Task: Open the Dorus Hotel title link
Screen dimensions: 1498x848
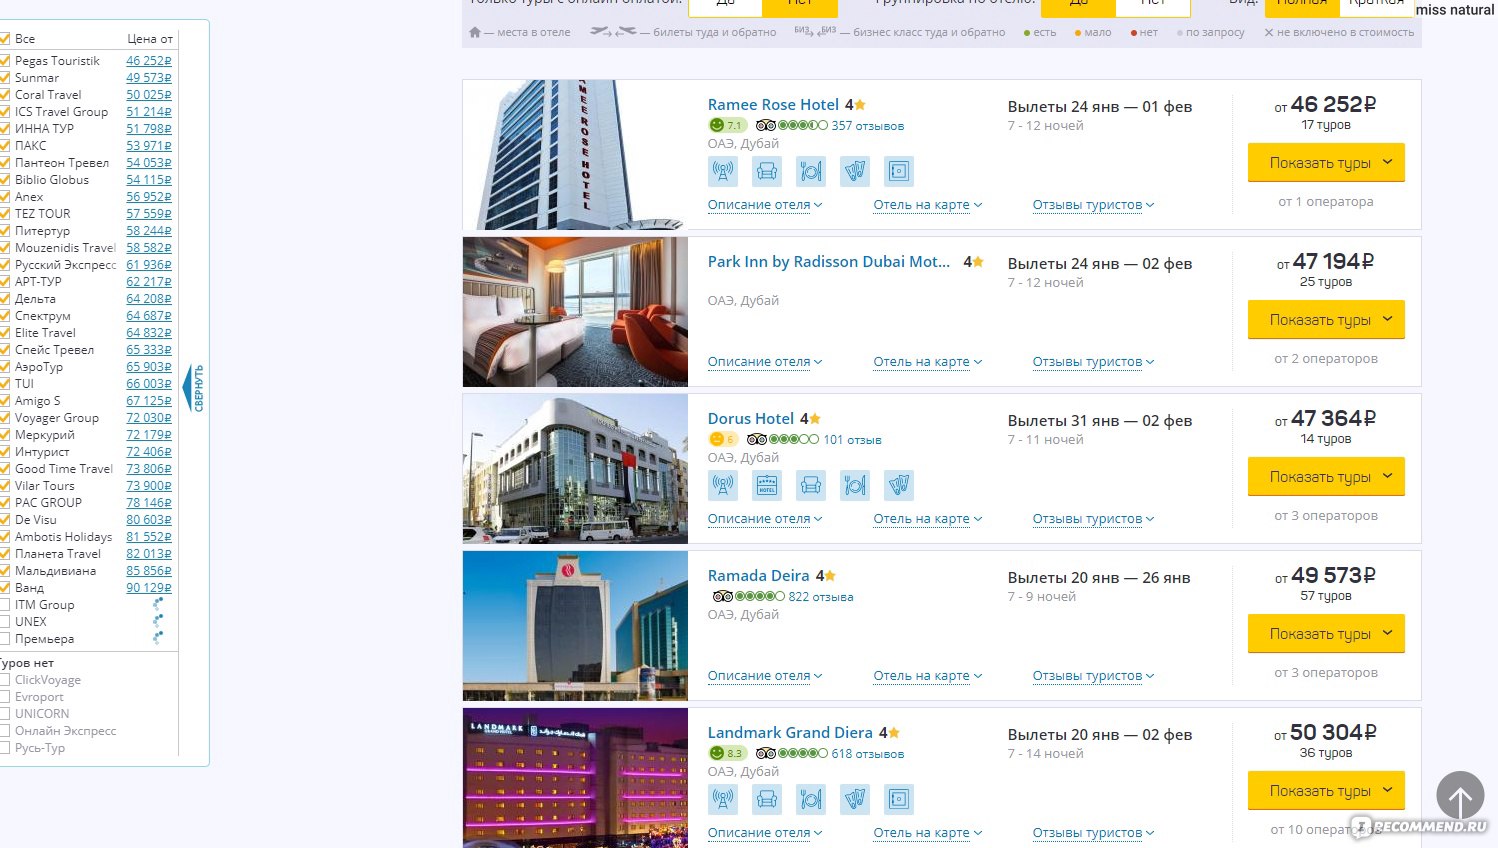Action: point(751,418)
